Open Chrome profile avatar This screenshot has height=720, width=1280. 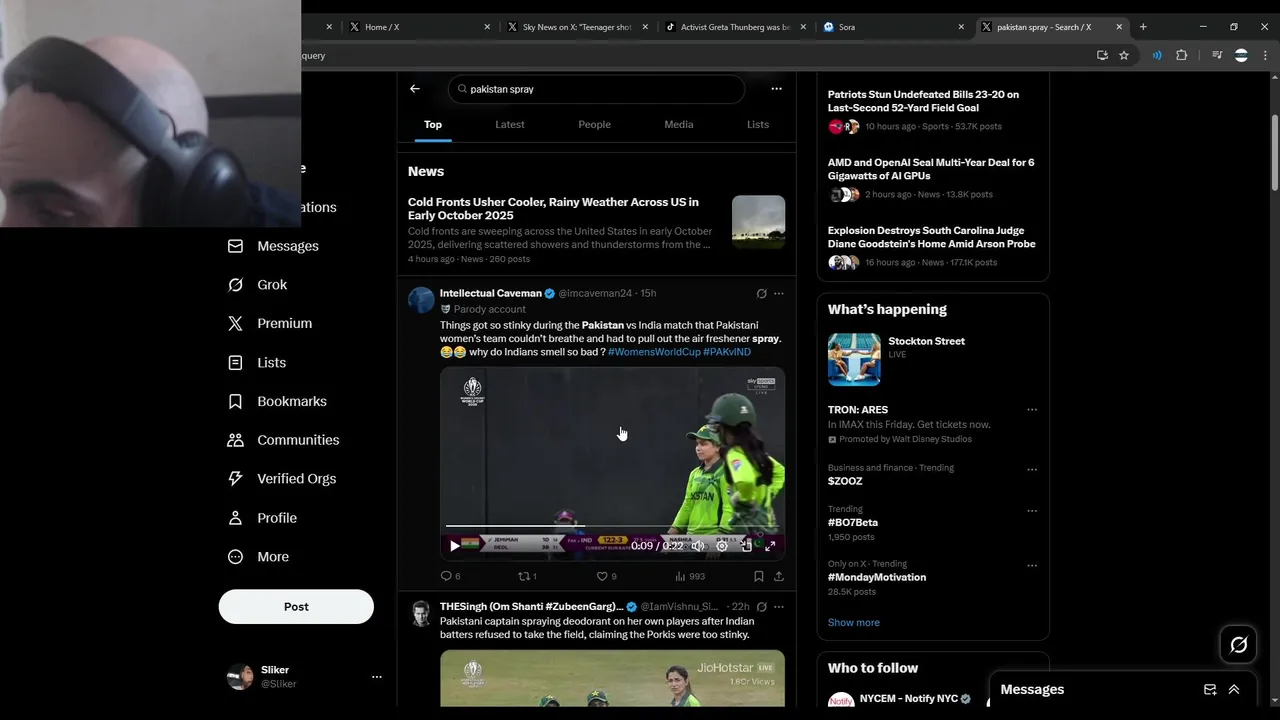(x=1241, y=56)
